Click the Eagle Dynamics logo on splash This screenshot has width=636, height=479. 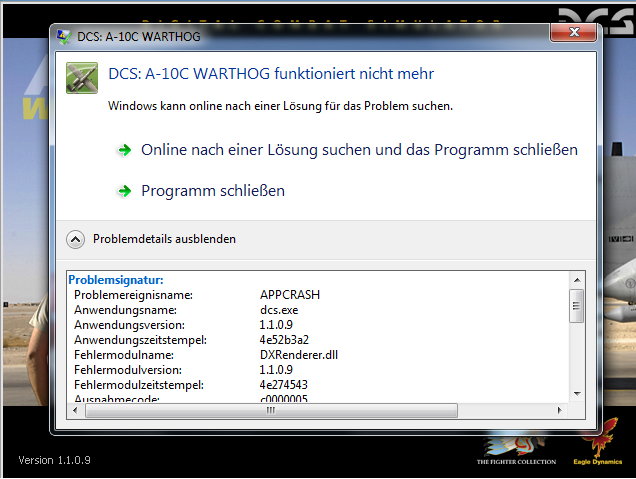597,442
